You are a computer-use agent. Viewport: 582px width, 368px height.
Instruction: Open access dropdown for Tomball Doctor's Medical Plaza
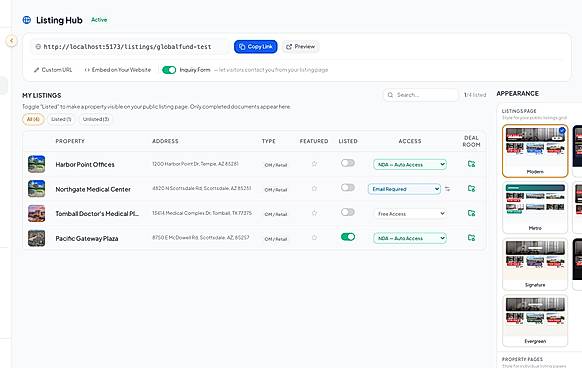[x=410, y=214]
